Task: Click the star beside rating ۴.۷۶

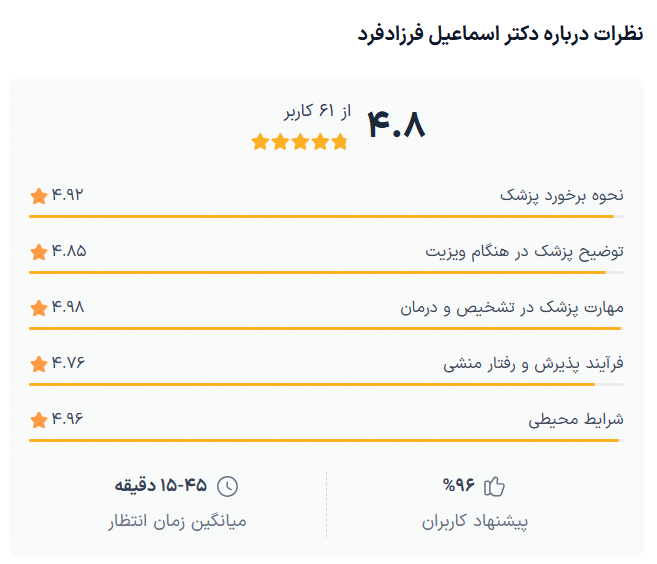Action: 39,363
